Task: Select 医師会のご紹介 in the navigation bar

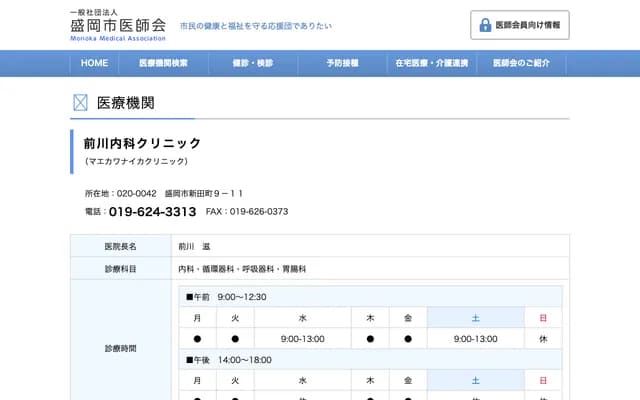Action: (x=520, y=63)
